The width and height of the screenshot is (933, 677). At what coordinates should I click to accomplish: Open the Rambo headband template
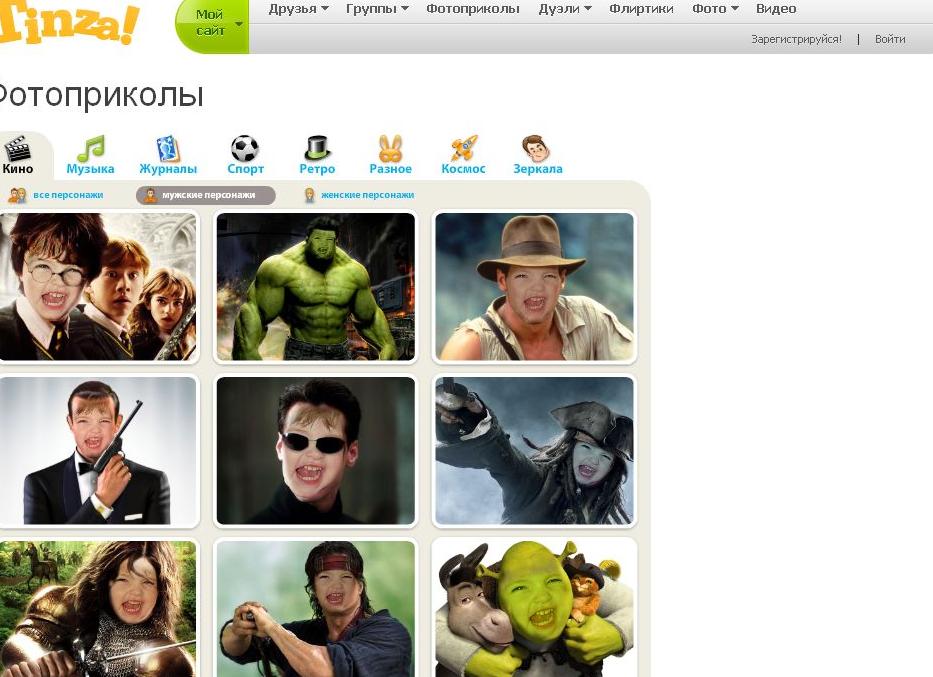316,609
